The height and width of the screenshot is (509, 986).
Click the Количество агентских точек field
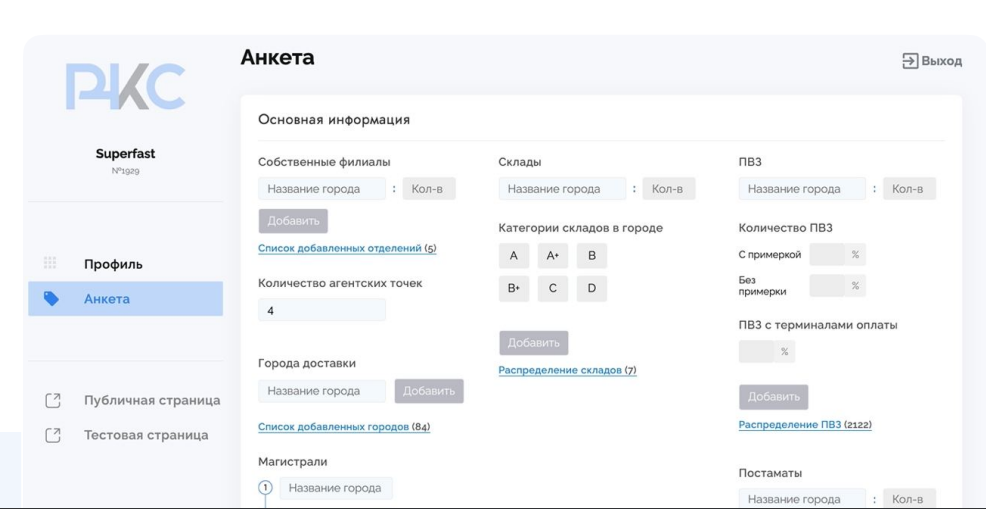(x=321, y=311)
